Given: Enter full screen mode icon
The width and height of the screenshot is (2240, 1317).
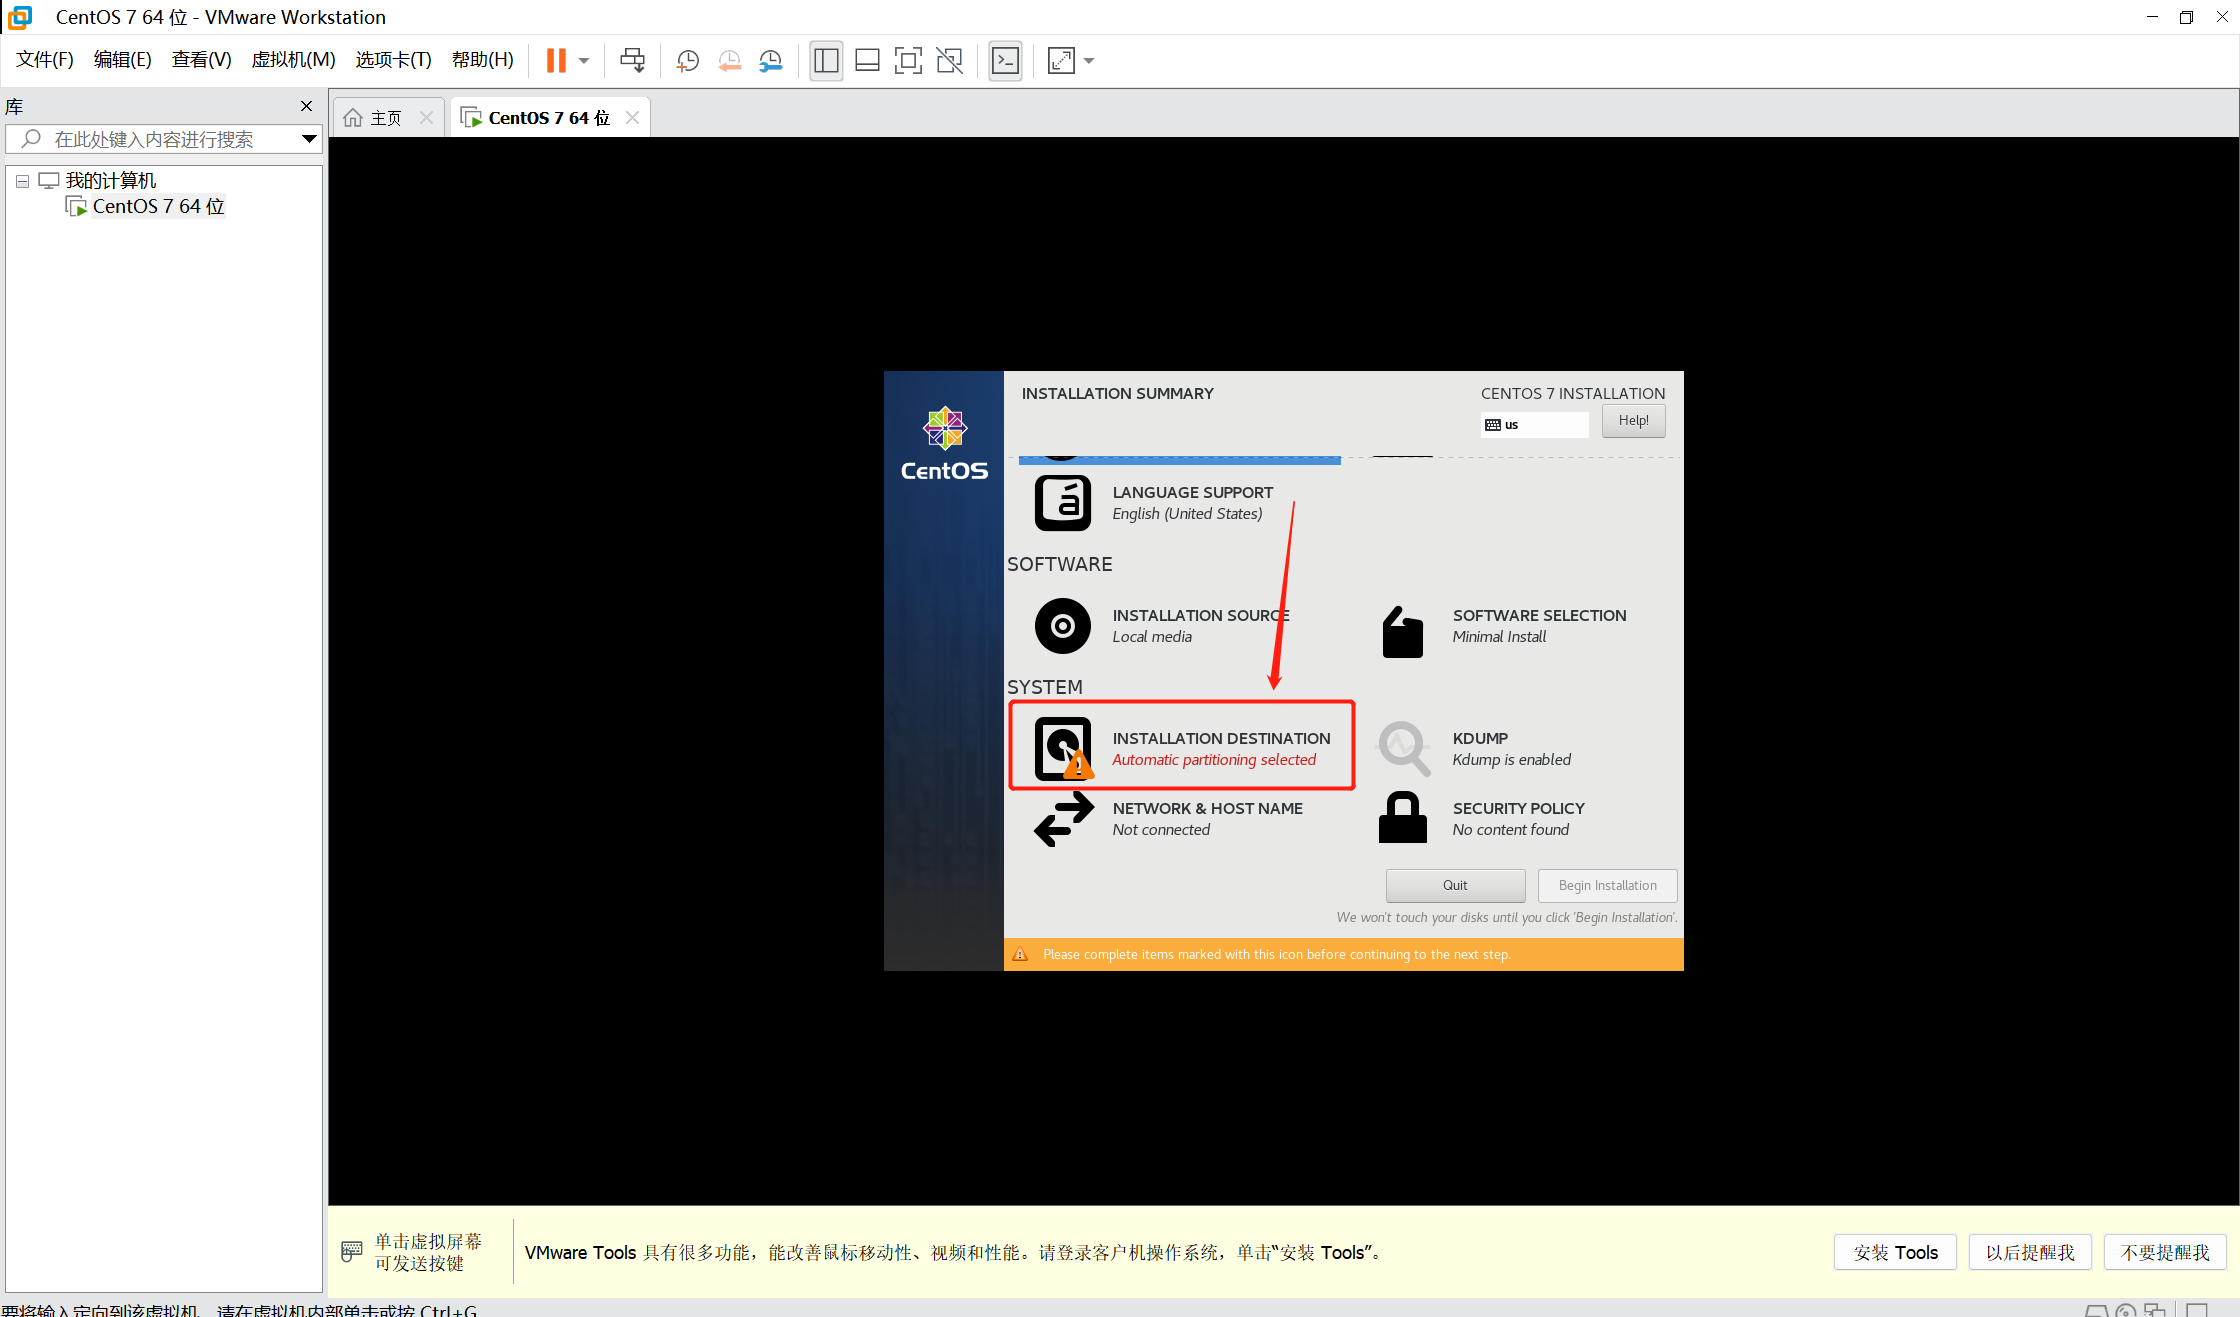Looking at the screenshot, I should [x=907, y=61].
